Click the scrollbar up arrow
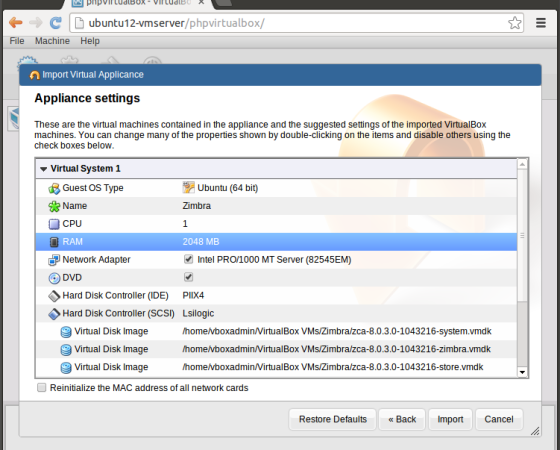This screenshot has width=560, height=450. 522,164
